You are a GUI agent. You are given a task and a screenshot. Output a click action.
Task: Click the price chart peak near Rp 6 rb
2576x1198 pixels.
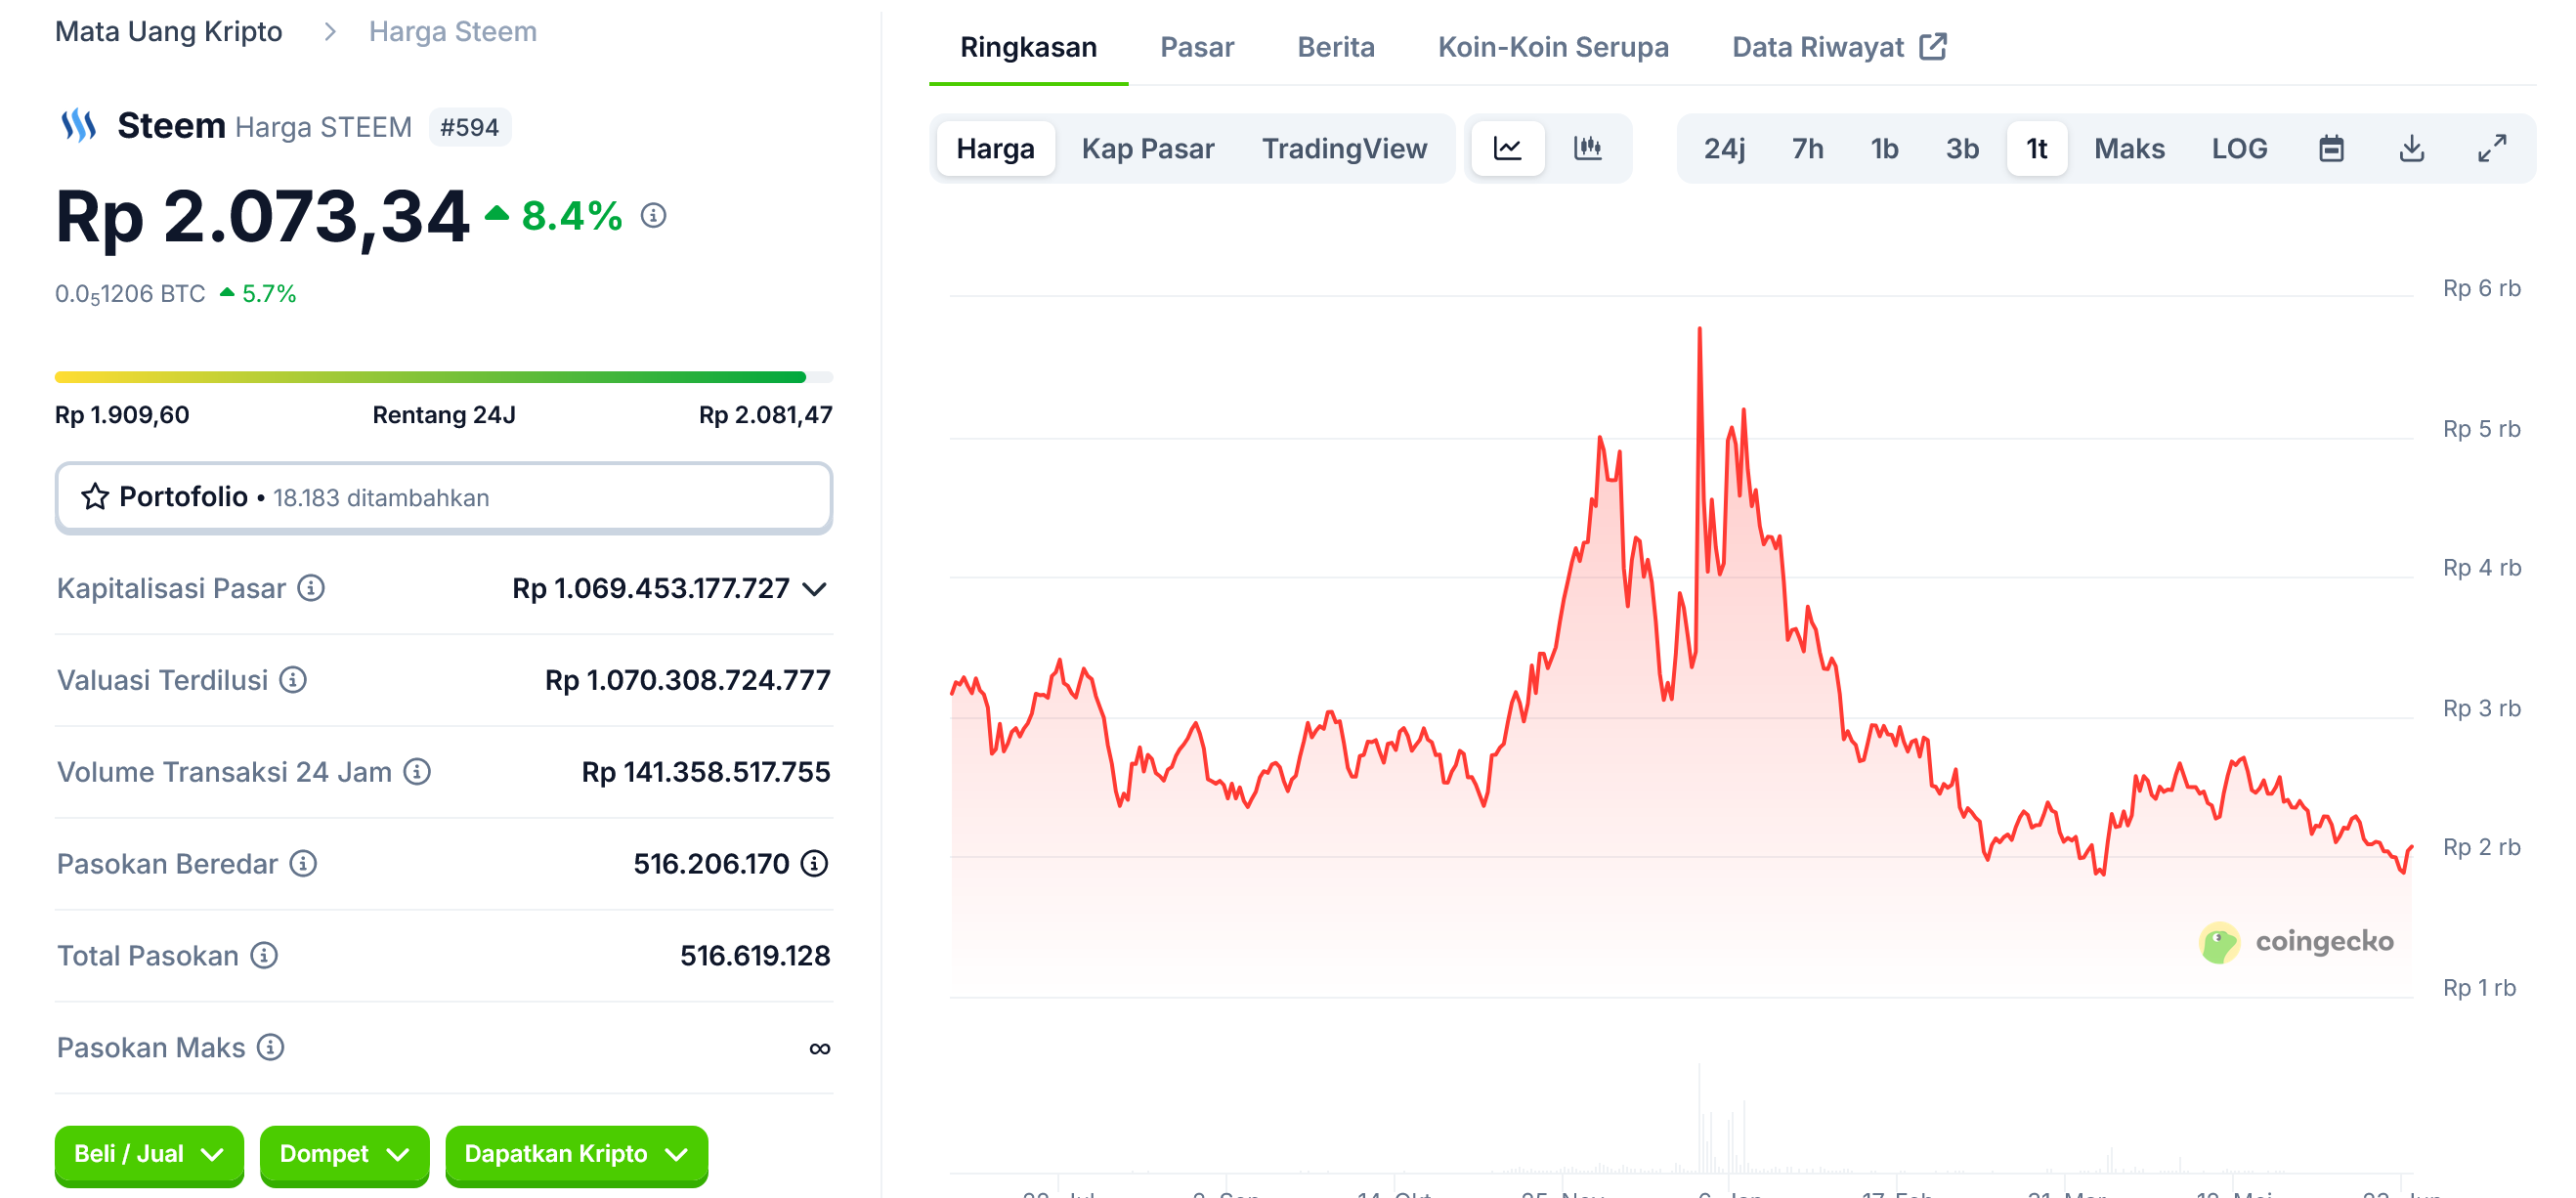pyautogui.click(x=1699, y=330)
